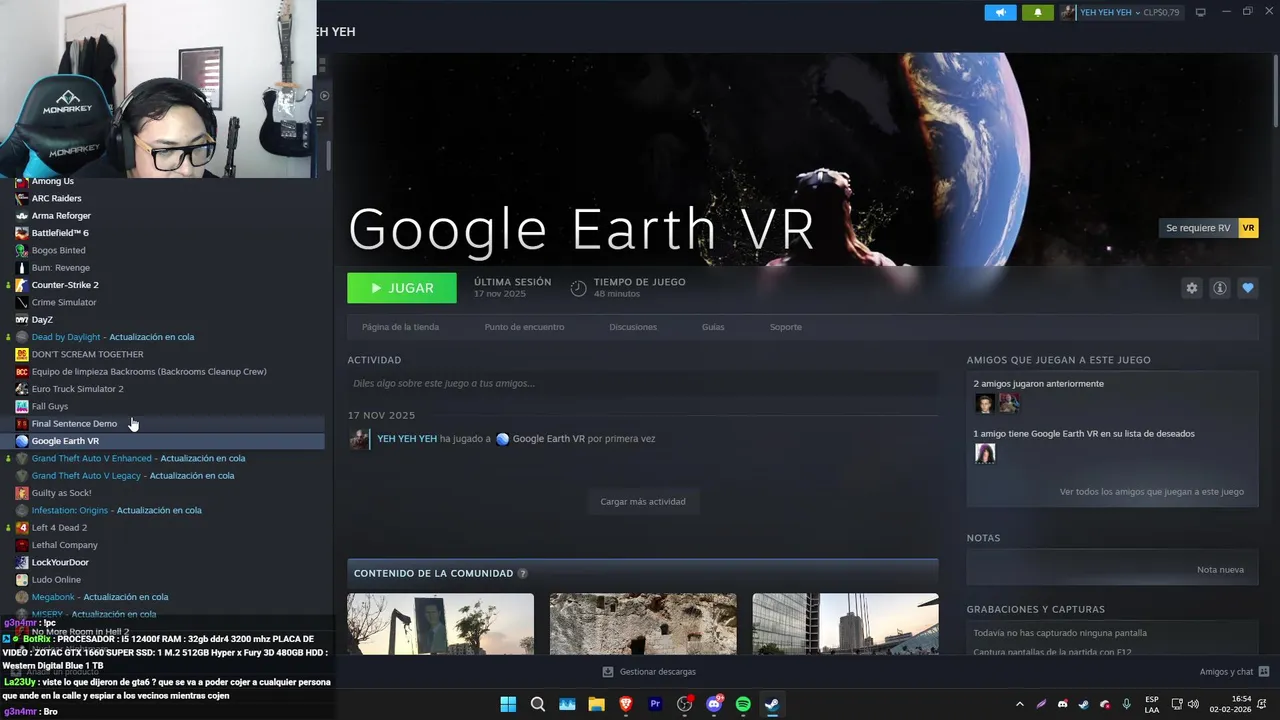This screenshot has width=1280, height=720.
Task: Open Soporte tab
Action: (786, 327)
